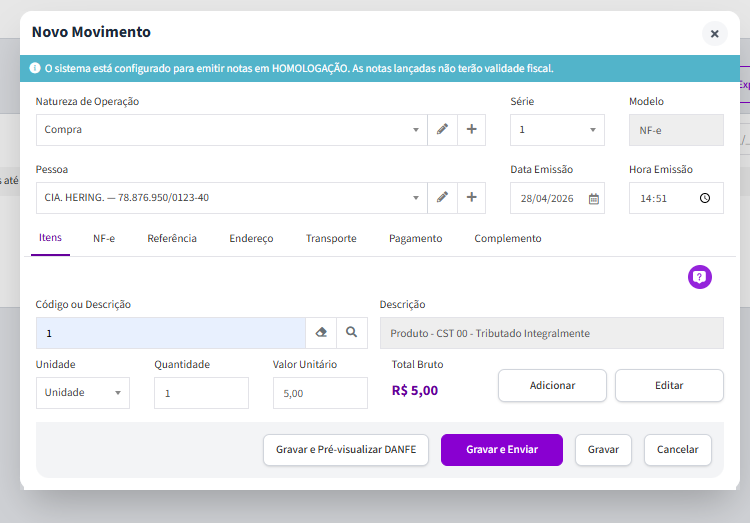
Task: Switch to the Endereço tab
Action: coord(251,238)
